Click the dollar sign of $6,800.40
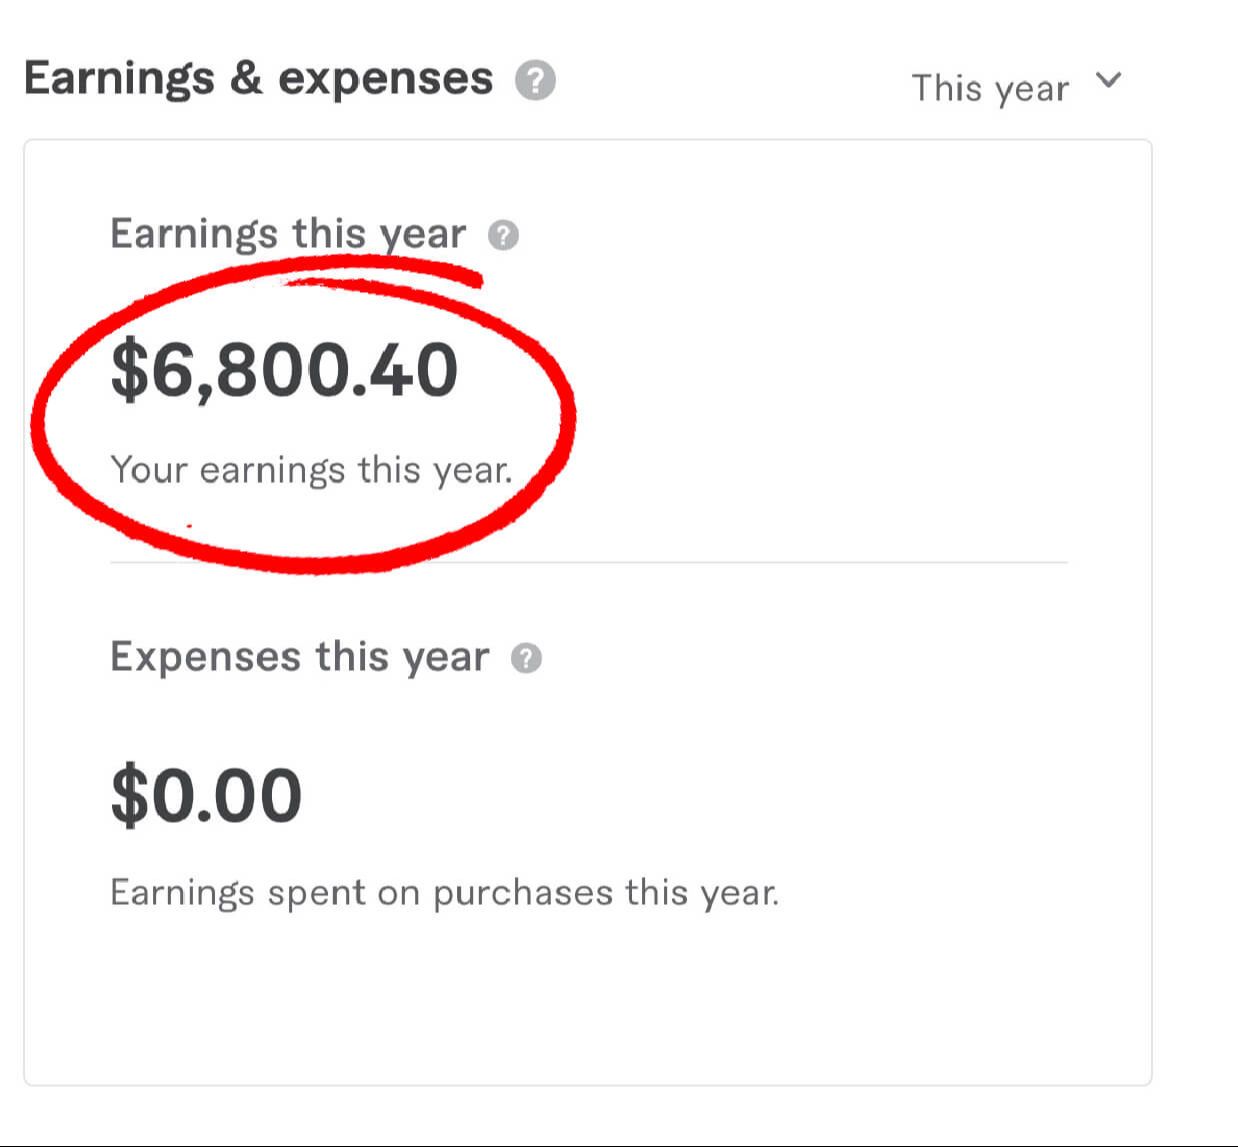1238x1147 pixels. click(128, 370)
